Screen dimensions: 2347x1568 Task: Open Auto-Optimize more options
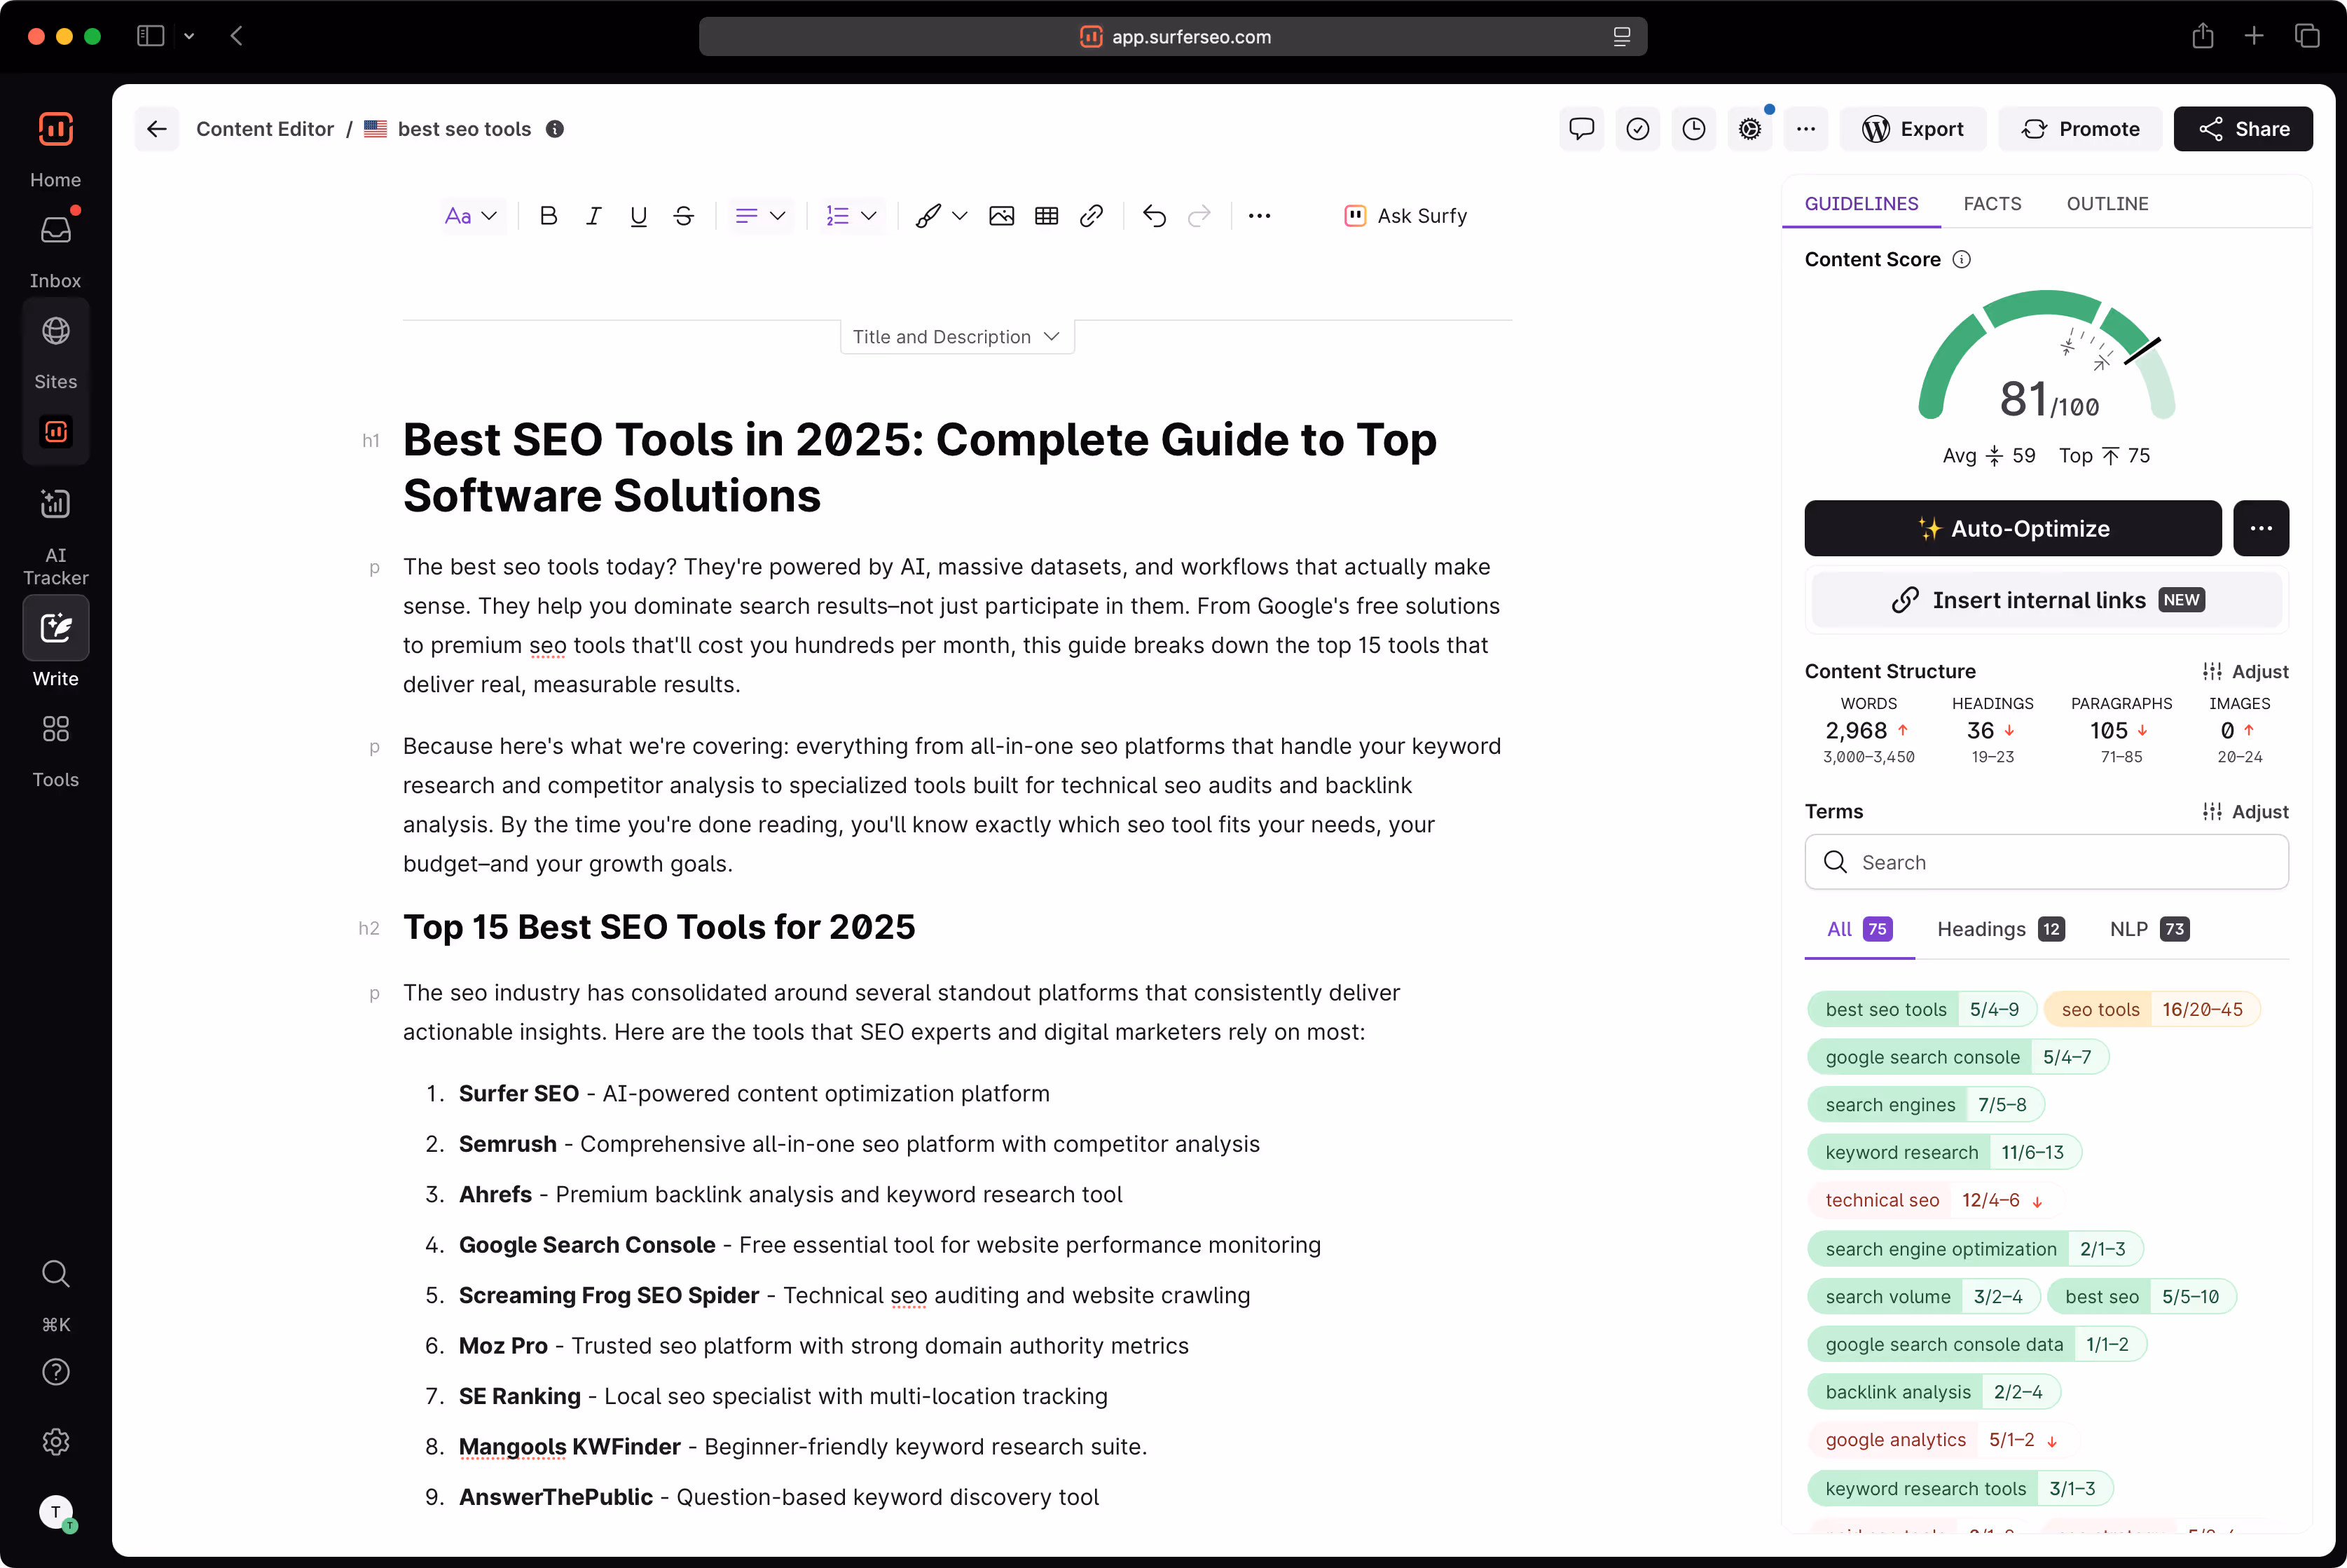click(x=2261, y=529)
